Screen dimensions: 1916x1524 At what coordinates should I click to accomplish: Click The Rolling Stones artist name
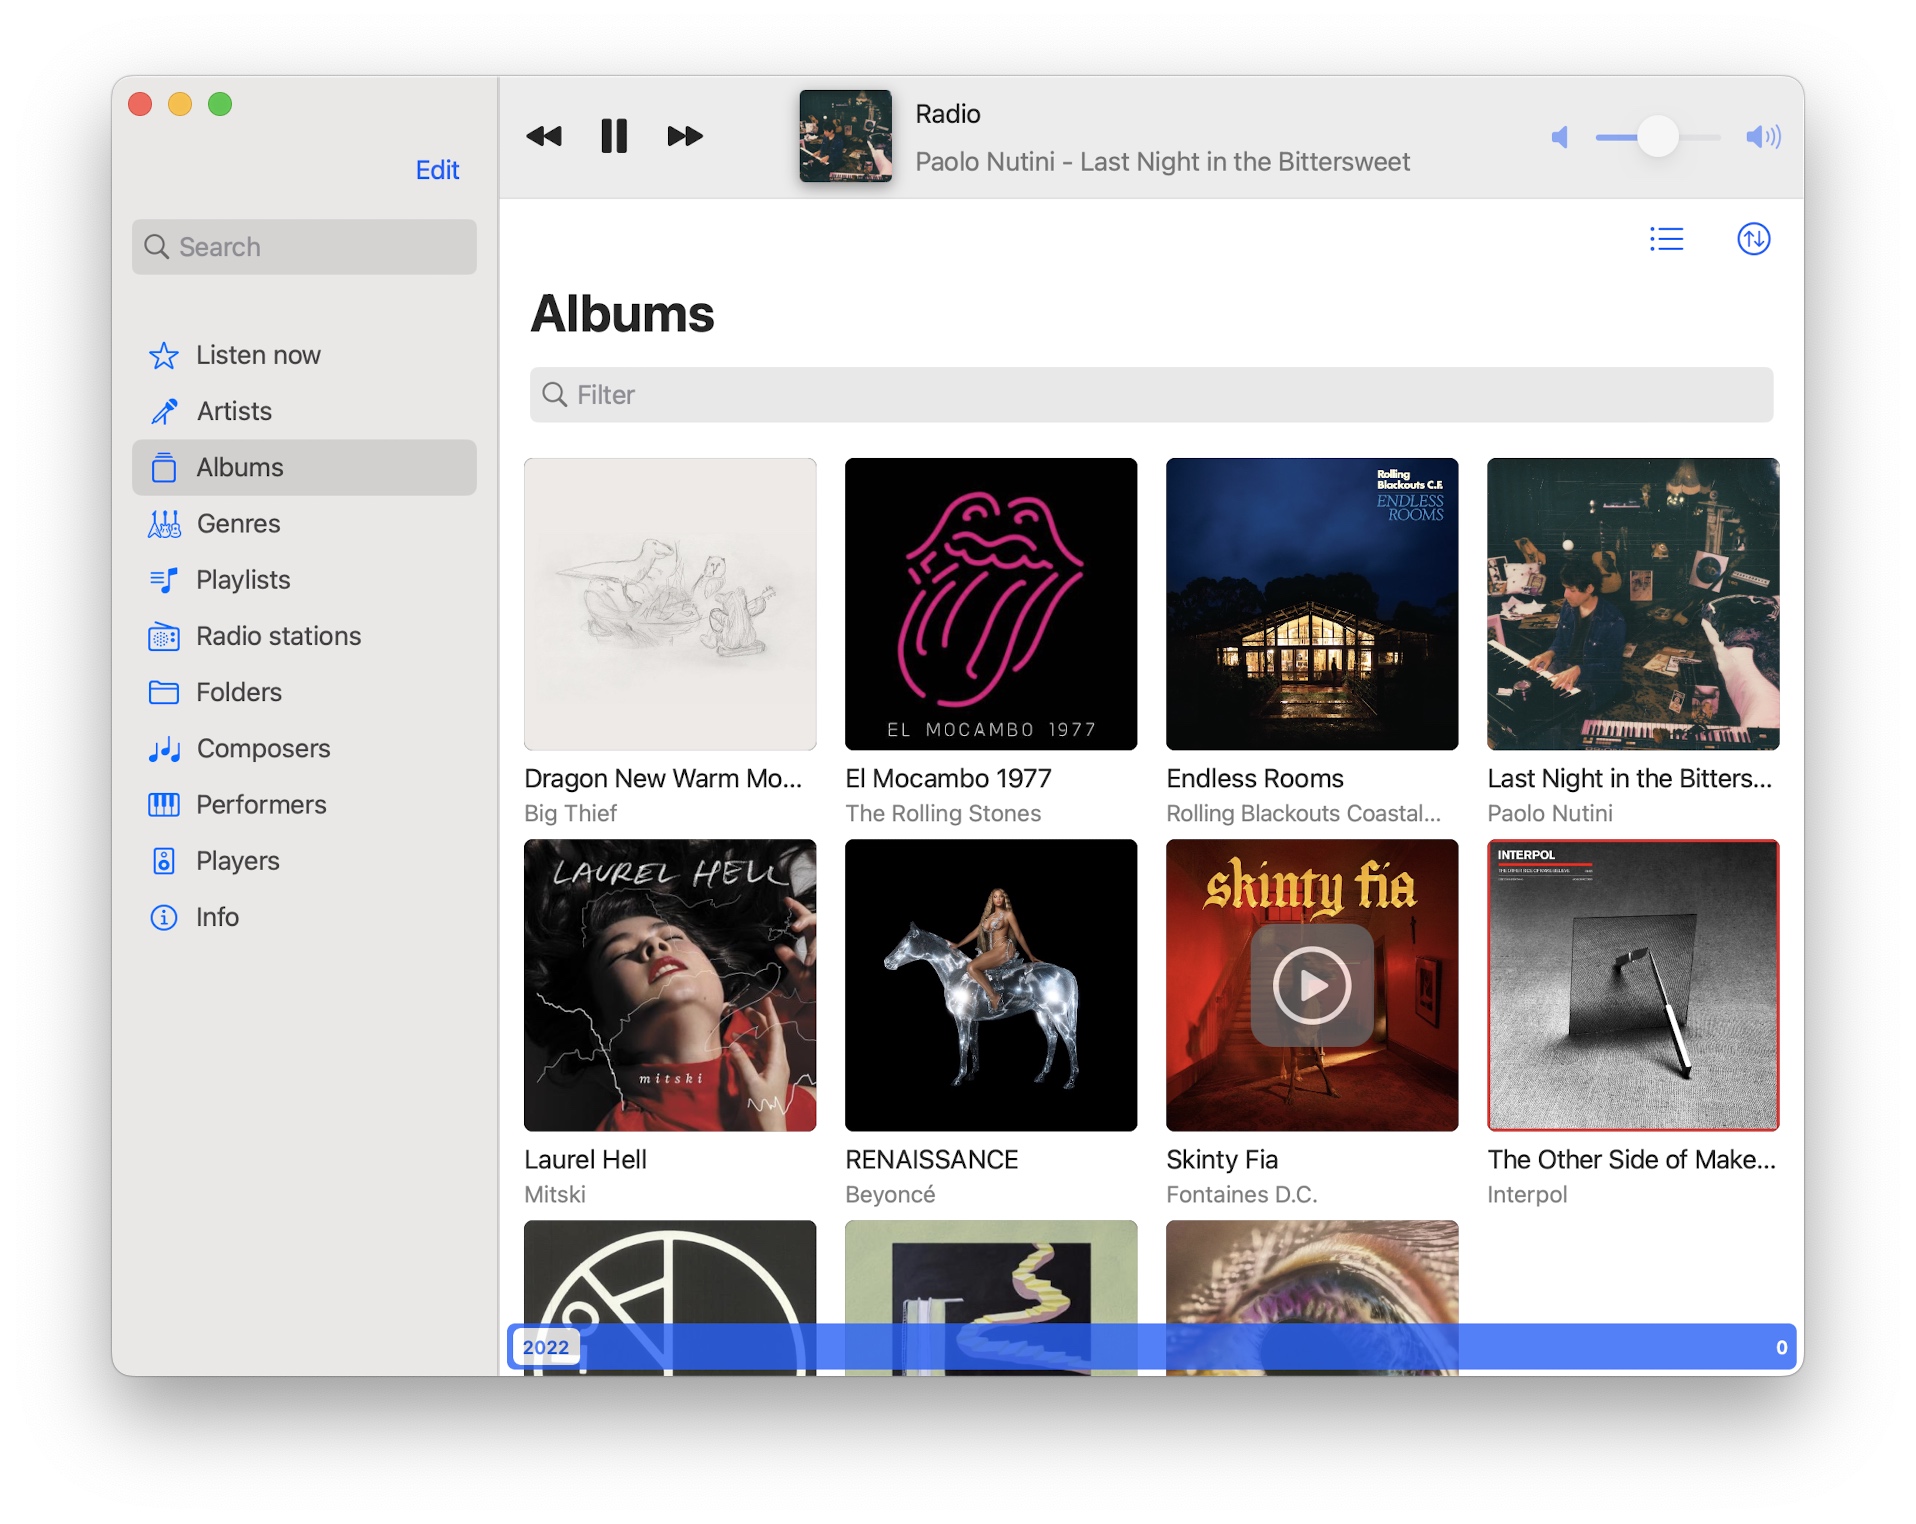tap(943, 813)
